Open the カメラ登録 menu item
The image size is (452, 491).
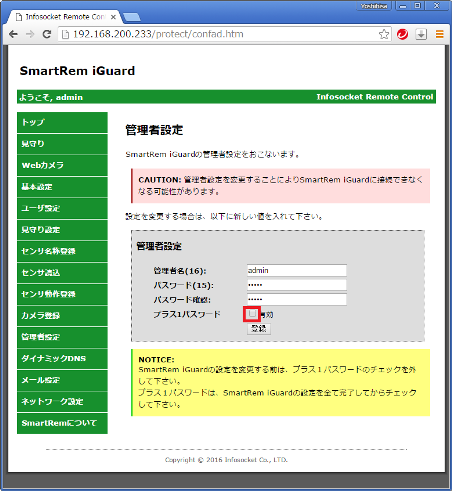(x=62, y=316)
